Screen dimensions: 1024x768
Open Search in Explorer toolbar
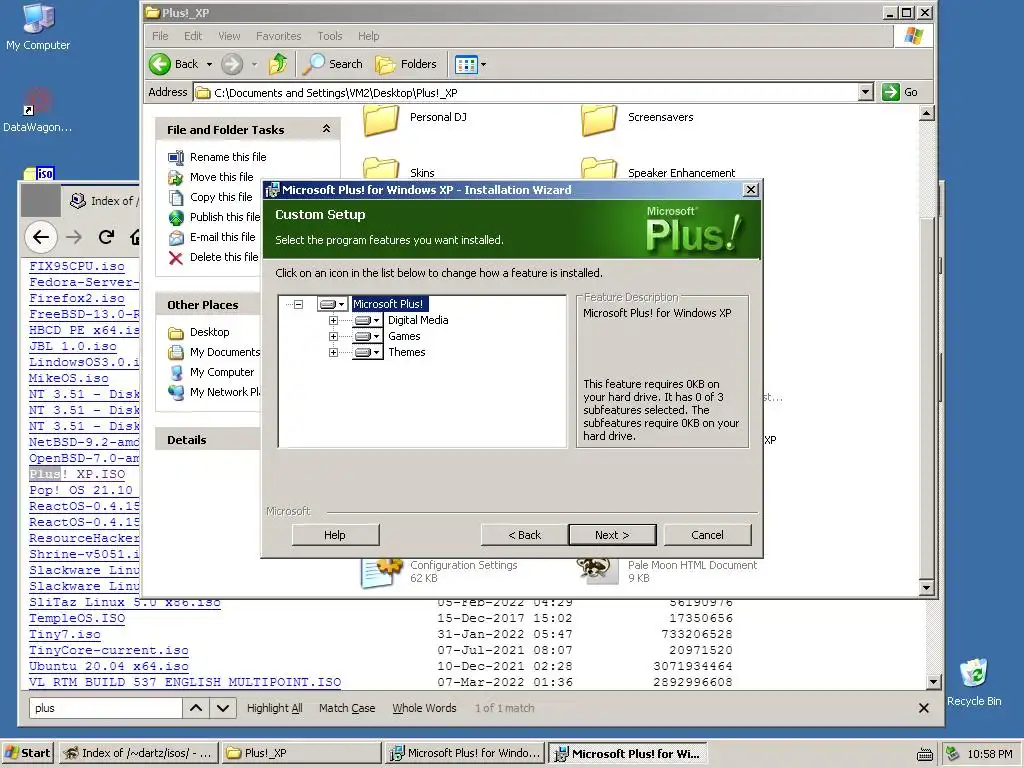[x=334, y=64]
